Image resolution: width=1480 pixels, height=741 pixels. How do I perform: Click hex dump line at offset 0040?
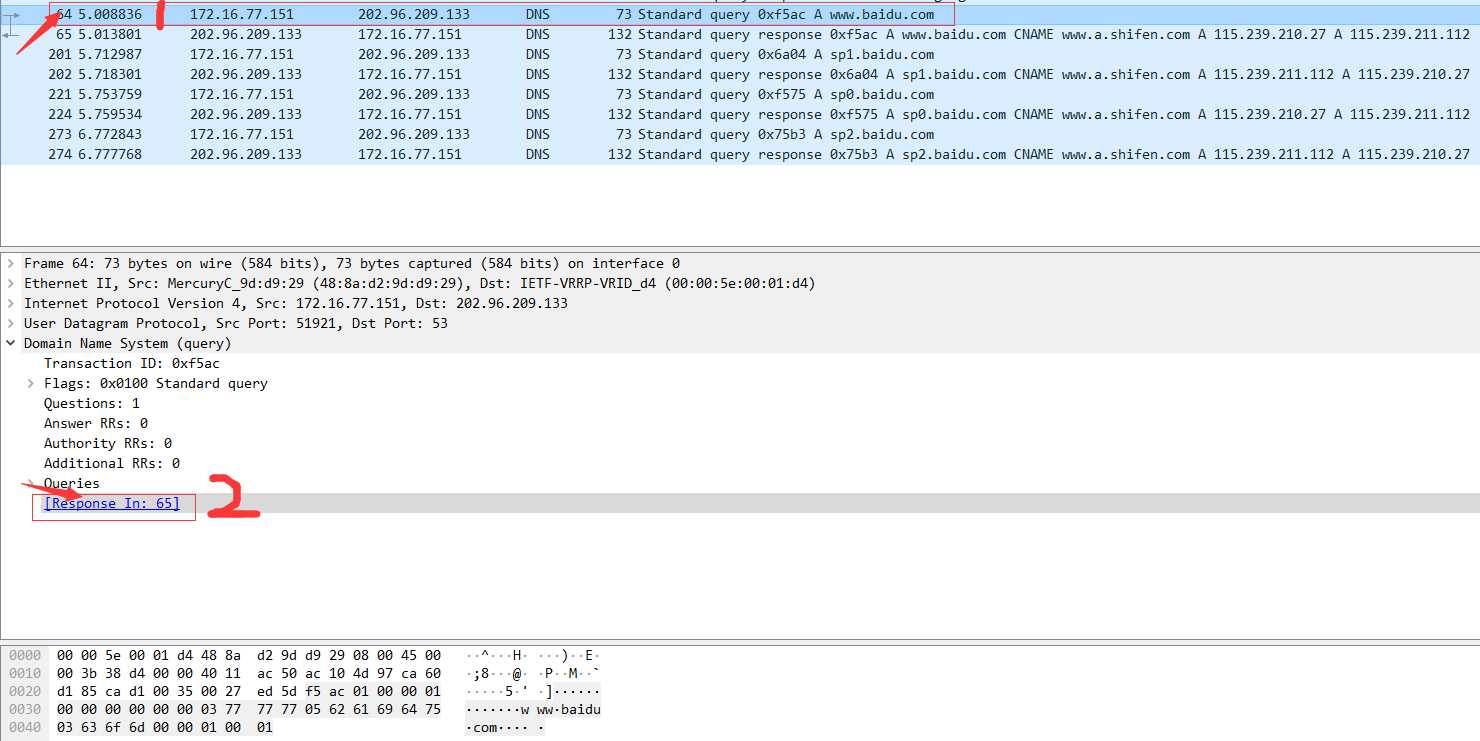276,727
